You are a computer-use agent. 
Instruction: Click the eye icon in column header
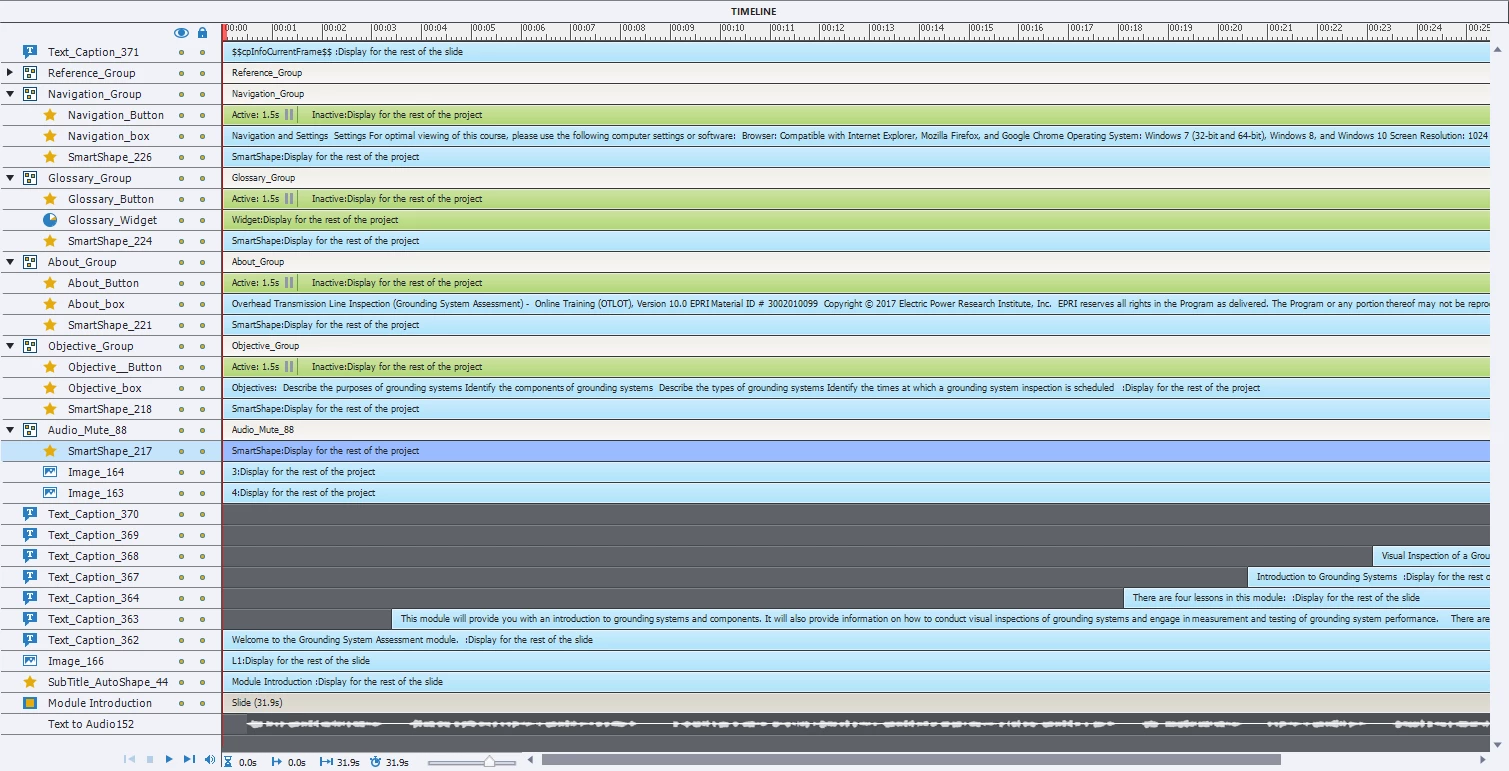(x=181, y=32)
